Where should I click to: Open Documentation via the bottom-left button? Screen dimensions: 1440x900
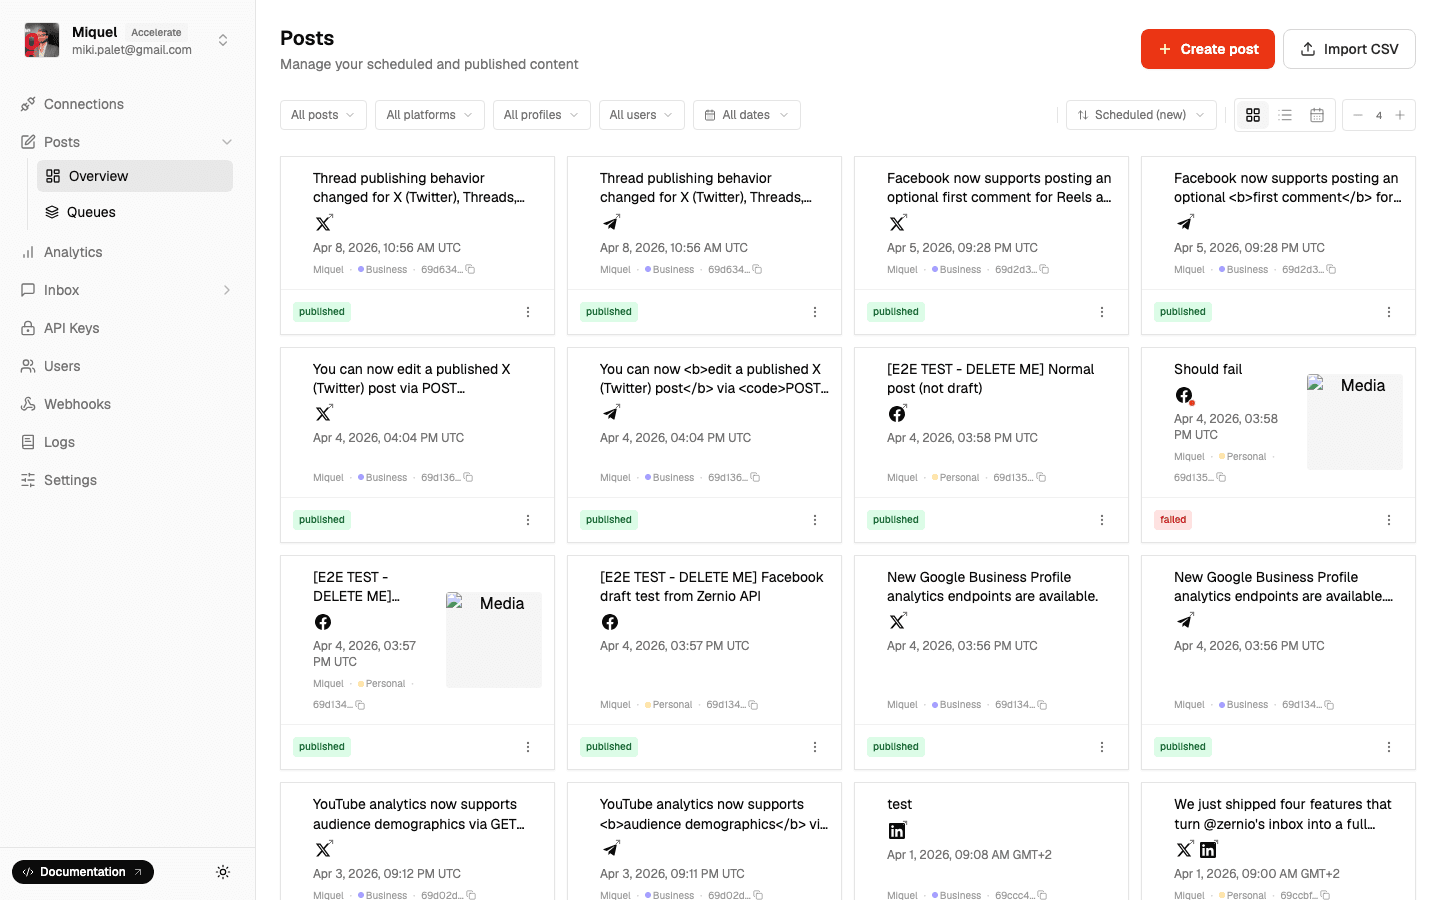click(x=83, y=872)
